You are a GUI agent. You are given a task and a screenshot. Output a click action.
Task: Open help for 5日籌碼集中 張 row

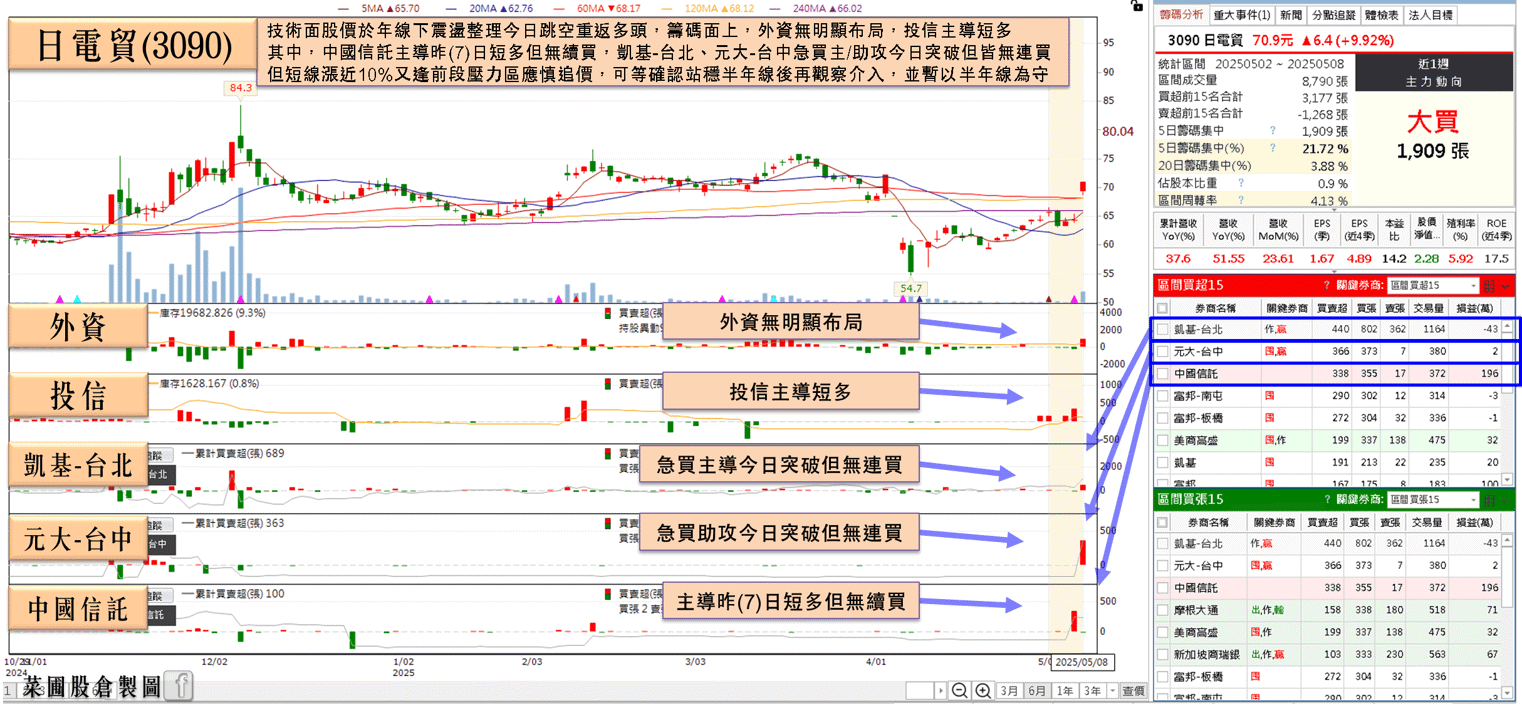pos(1273,130)
